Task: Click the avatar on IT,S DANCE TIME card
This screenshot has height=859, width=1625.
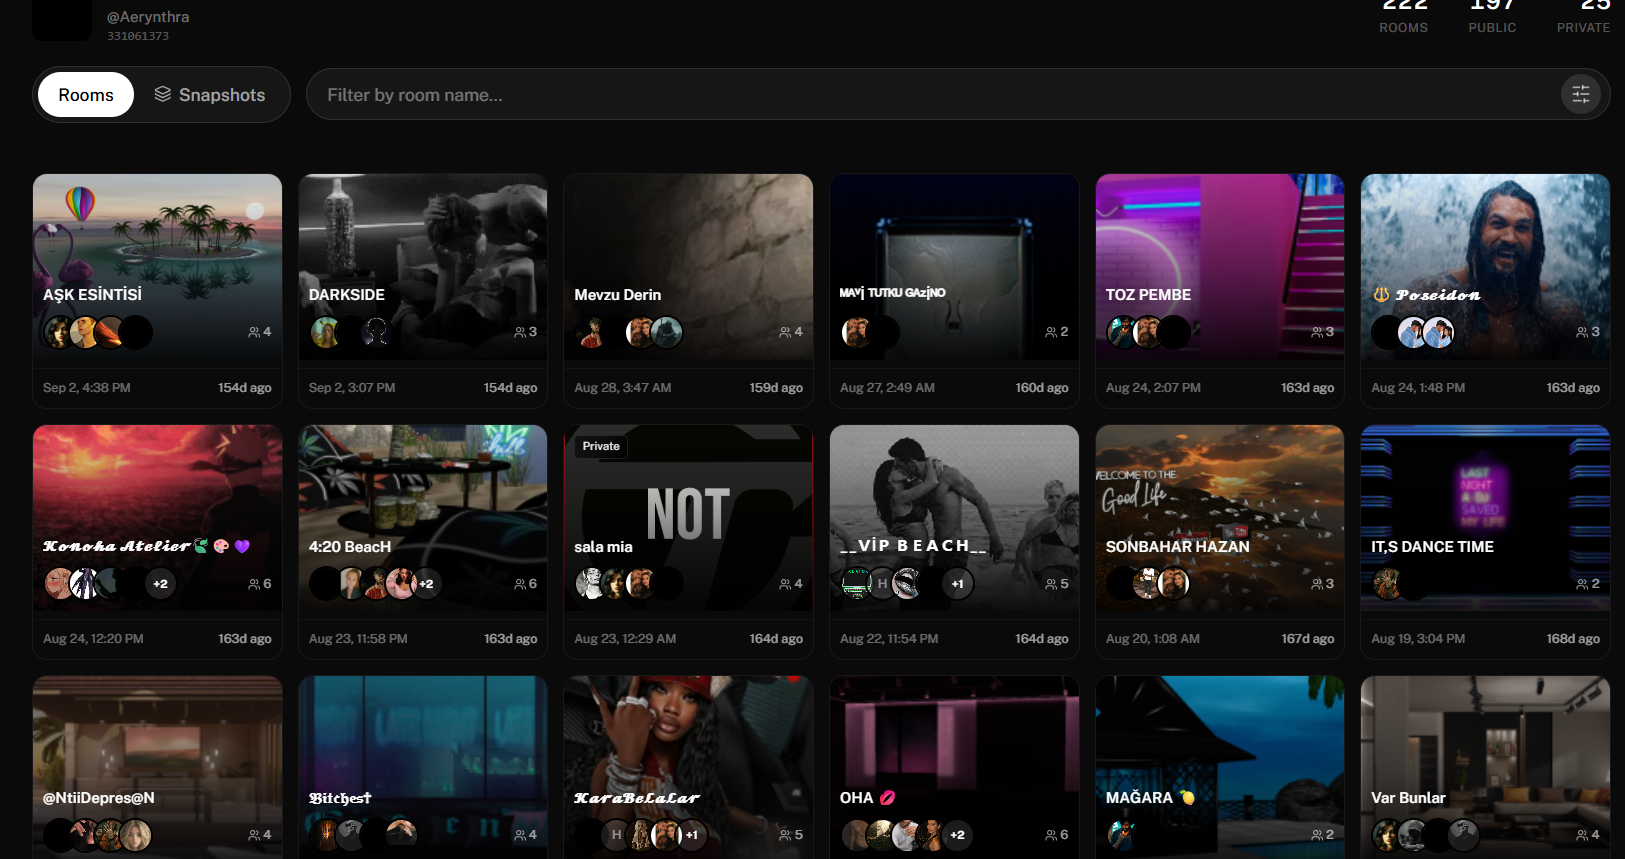Action: tap(1387, 584)
